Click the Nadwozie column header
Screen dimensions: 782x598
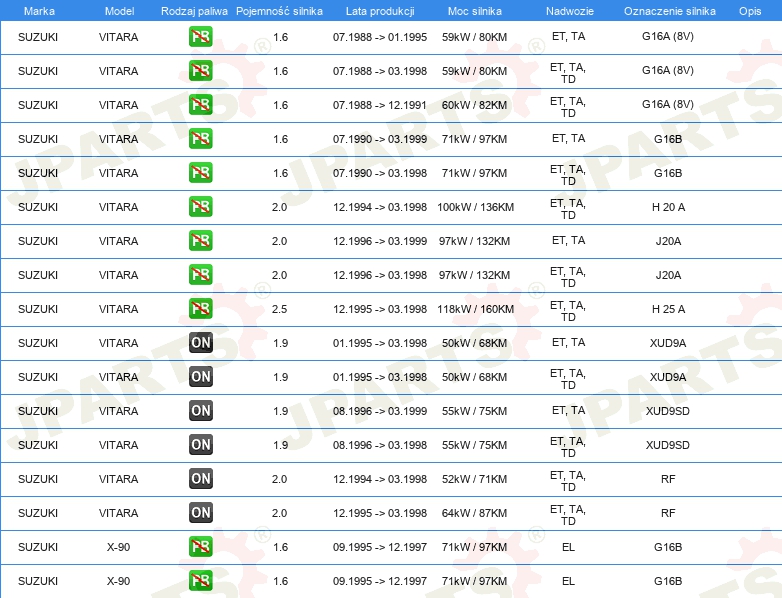click(x=570, y=11)
